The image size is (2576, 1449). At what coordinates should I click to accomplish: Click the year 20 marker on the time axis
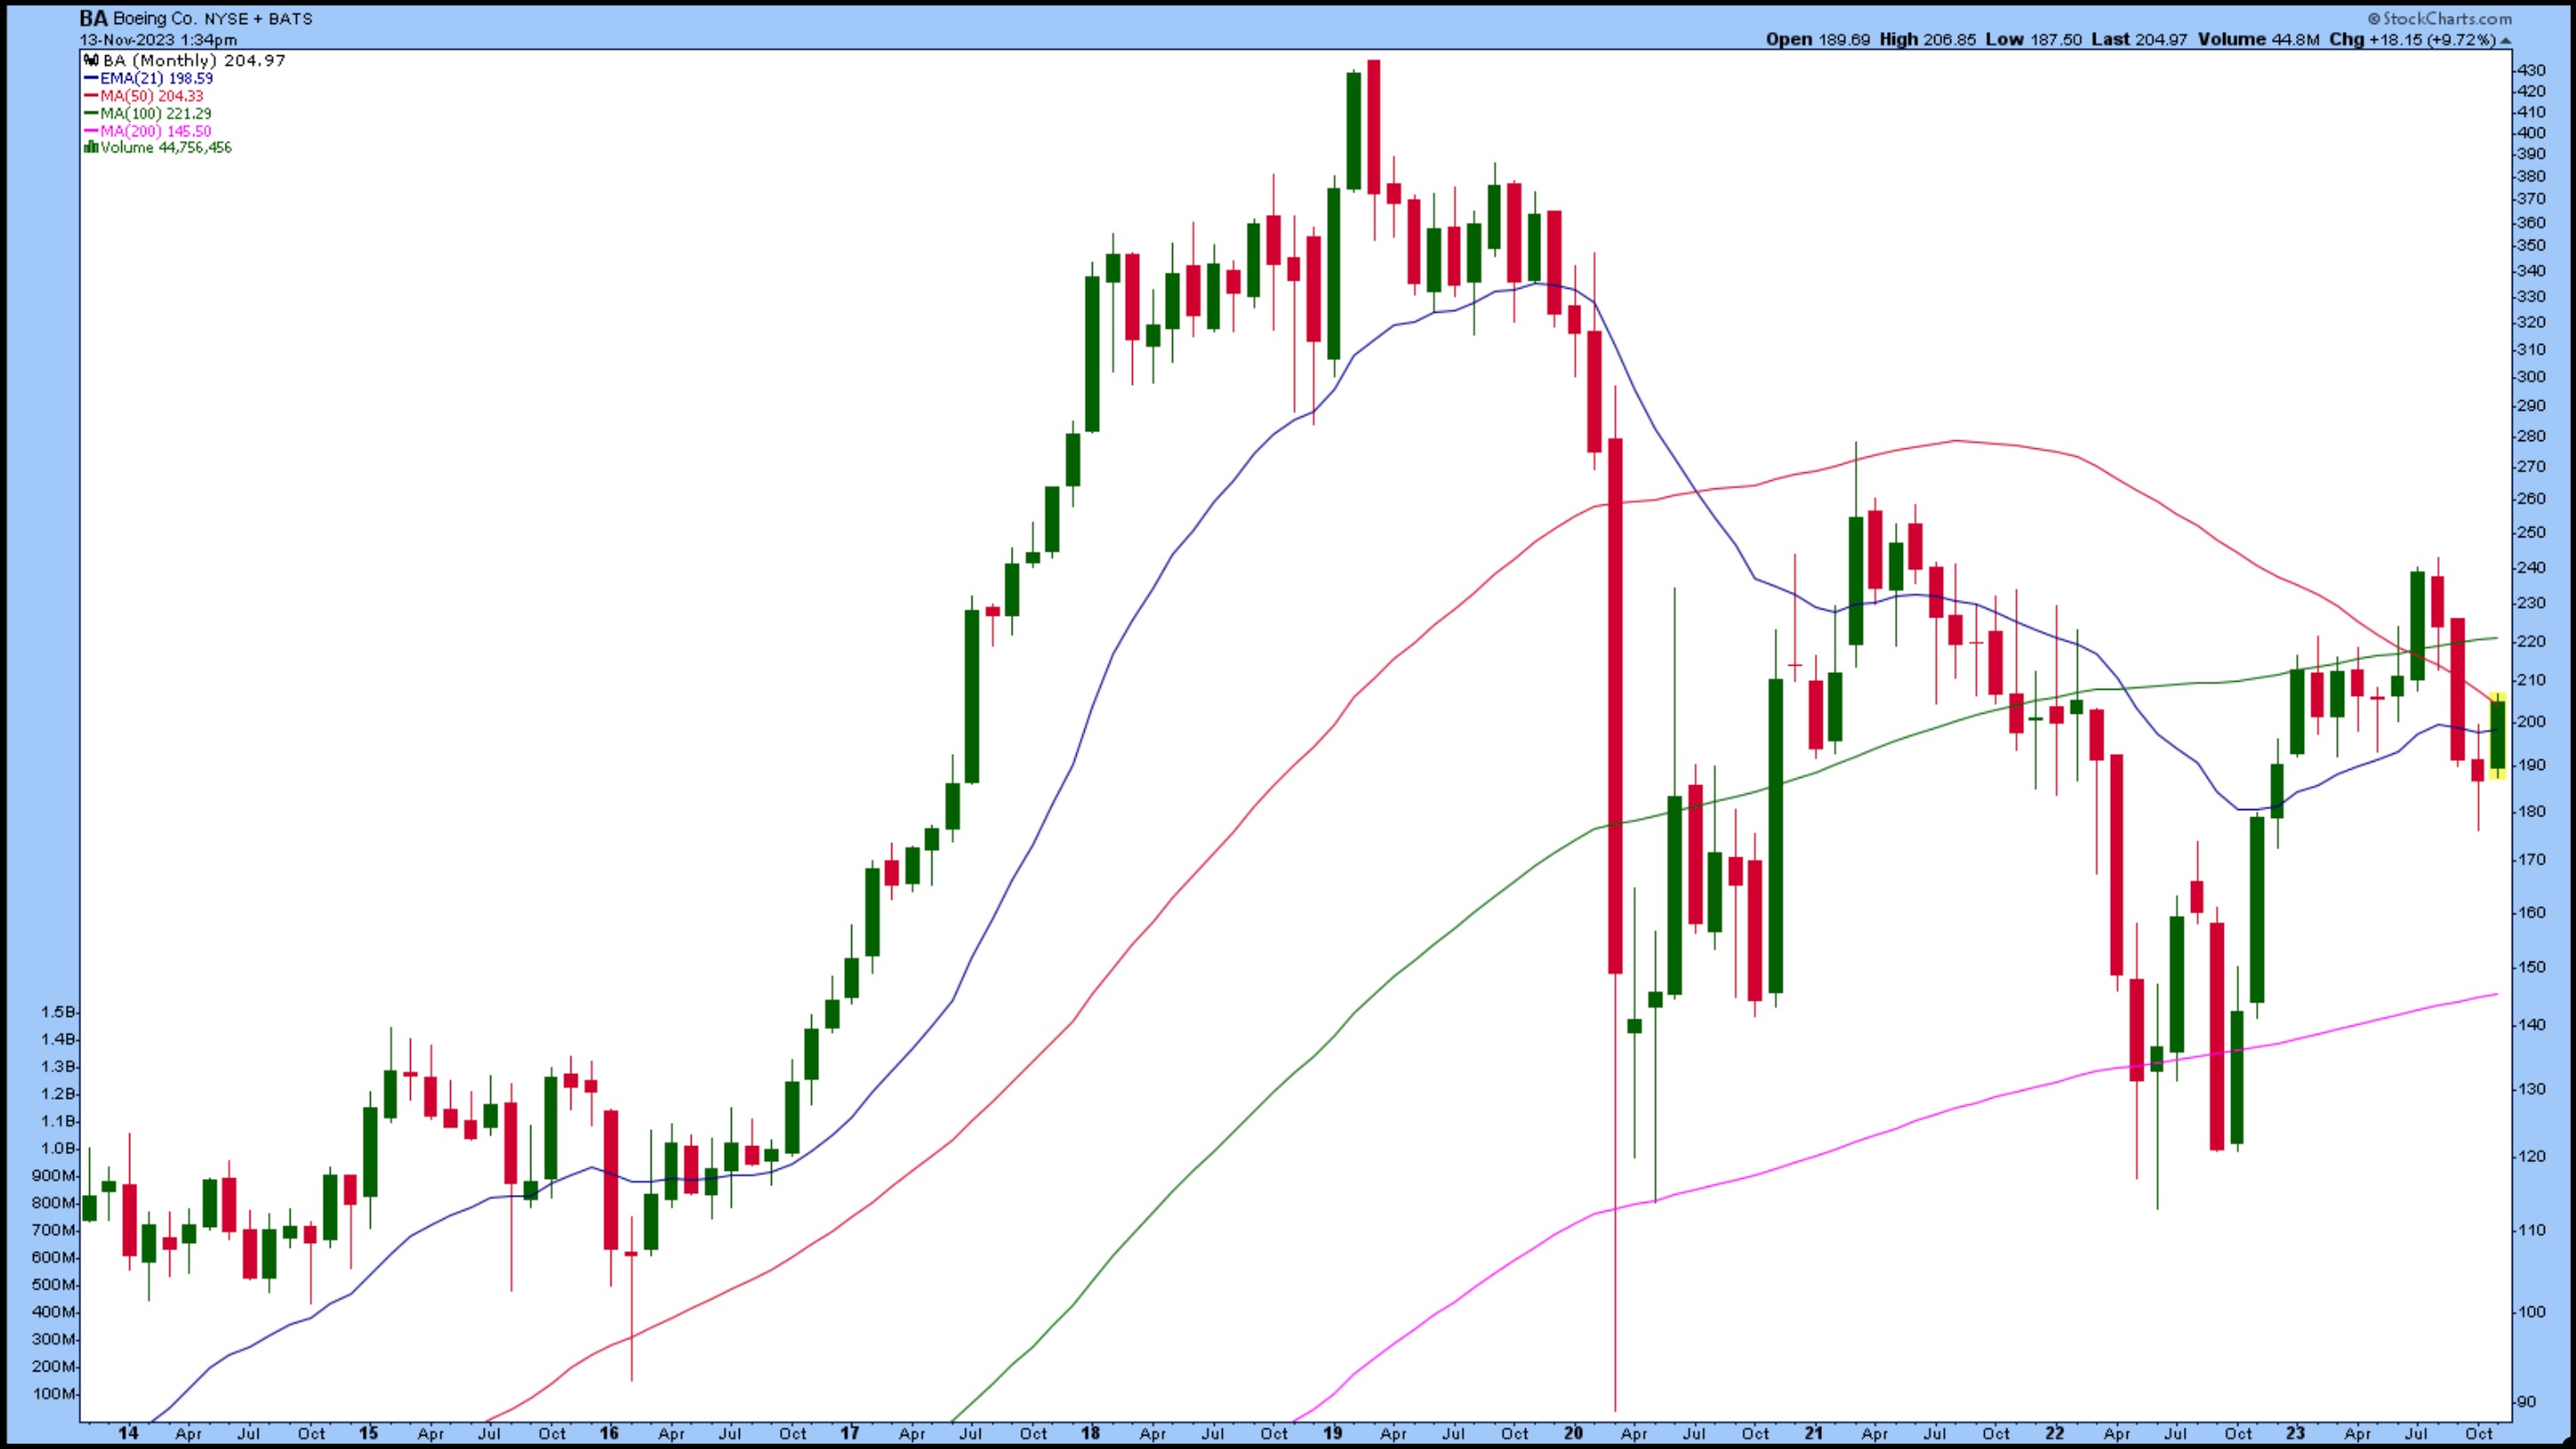1573,1433
